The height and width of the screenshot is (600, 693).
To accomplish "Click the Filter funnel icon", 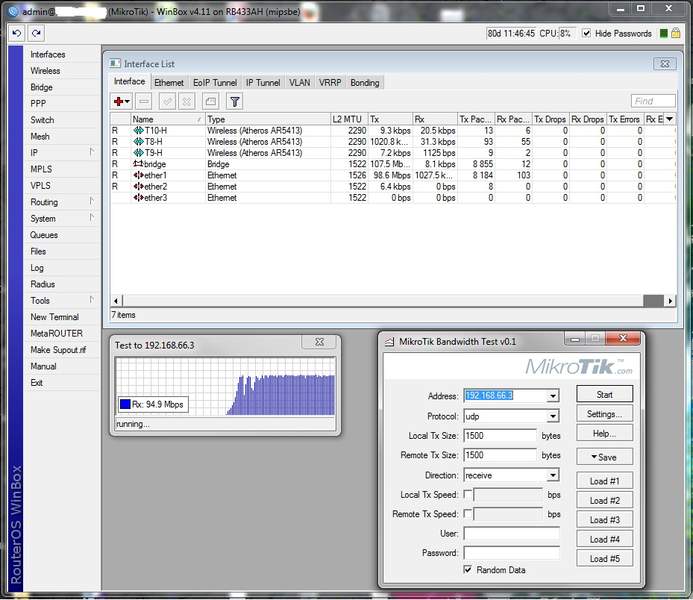I will 235,102.
